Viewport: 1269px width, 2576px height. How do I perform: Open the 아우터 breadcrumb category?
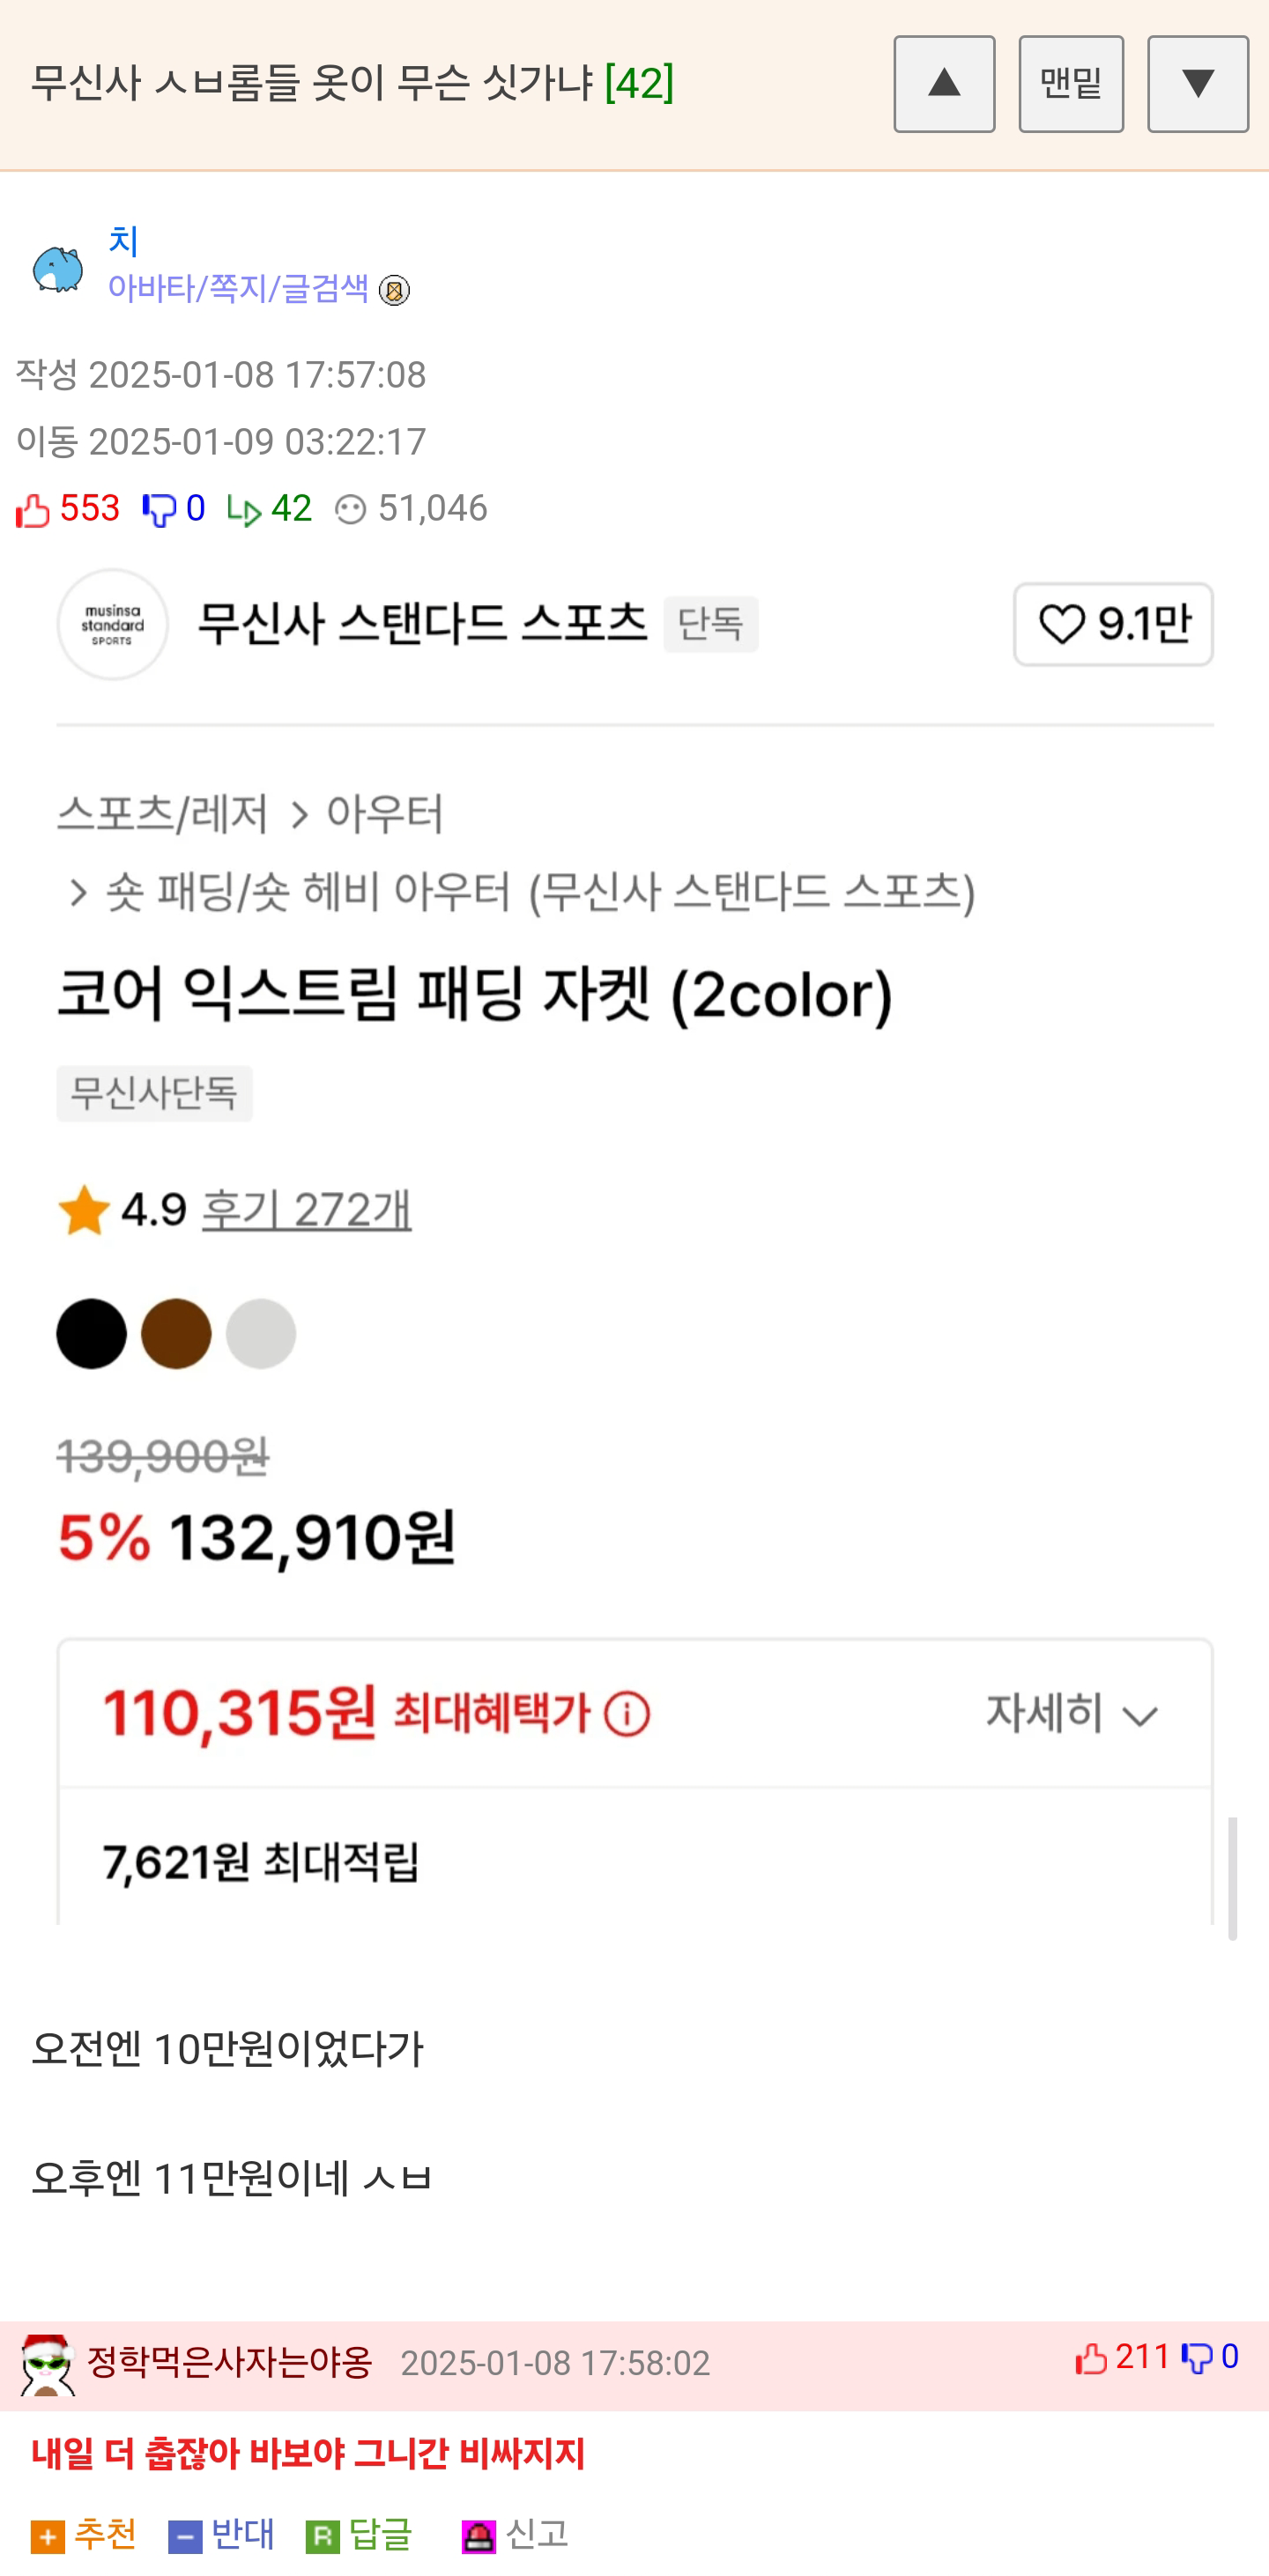pos(385,814)
